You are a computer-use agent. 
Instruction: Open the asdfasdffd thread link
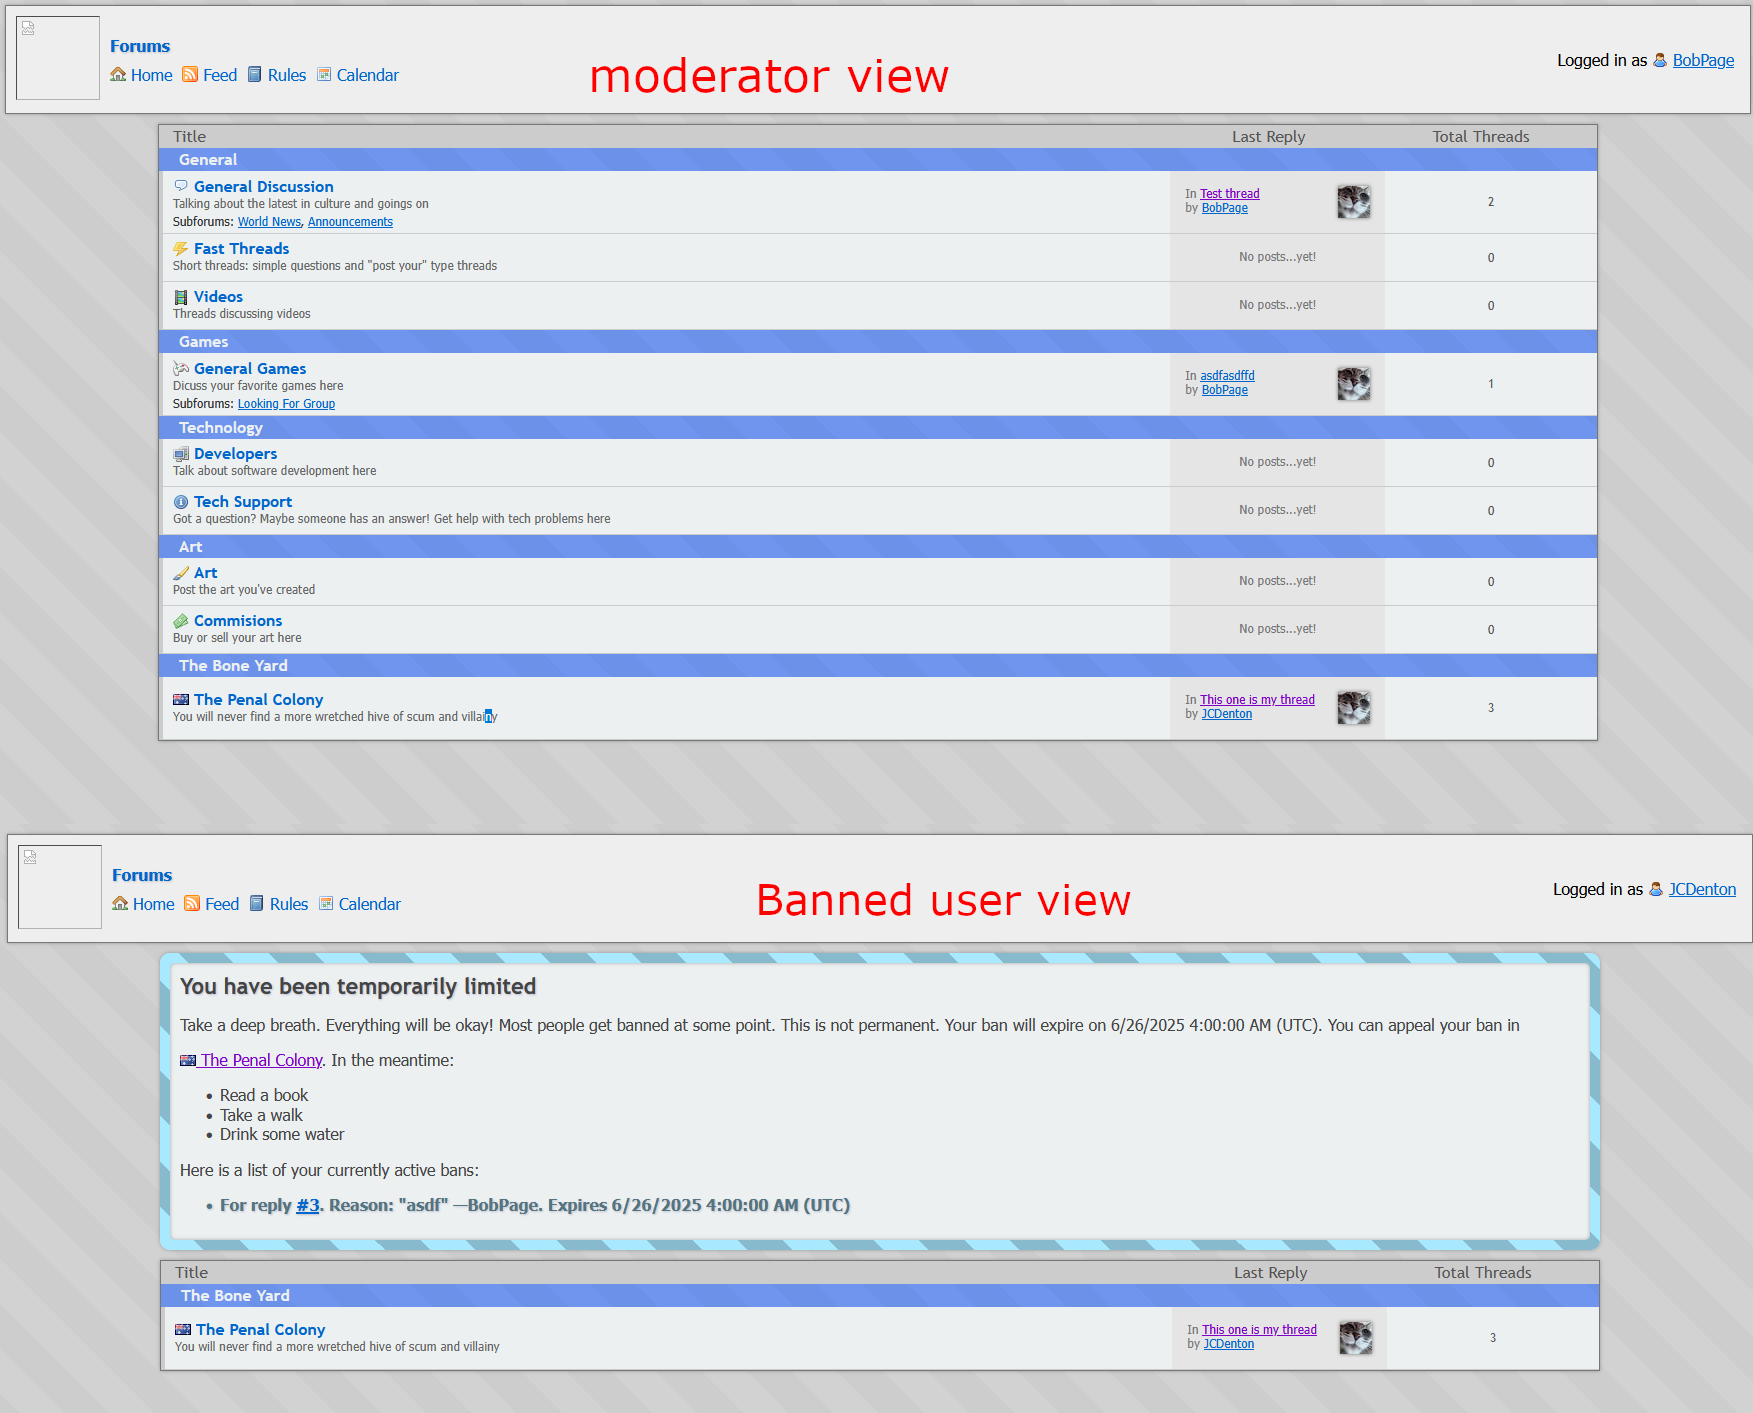[1227, 376]
